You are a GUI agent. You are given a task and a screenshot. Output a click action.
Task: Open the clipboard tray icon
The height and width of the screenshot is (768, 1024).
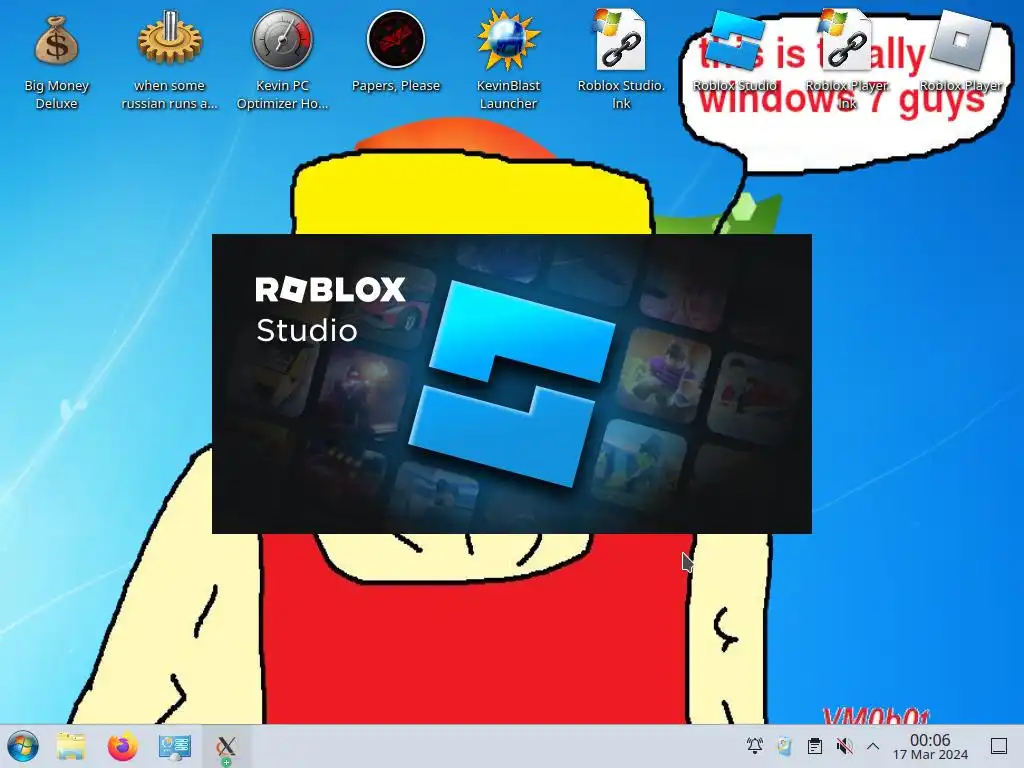tap(814, 746)
